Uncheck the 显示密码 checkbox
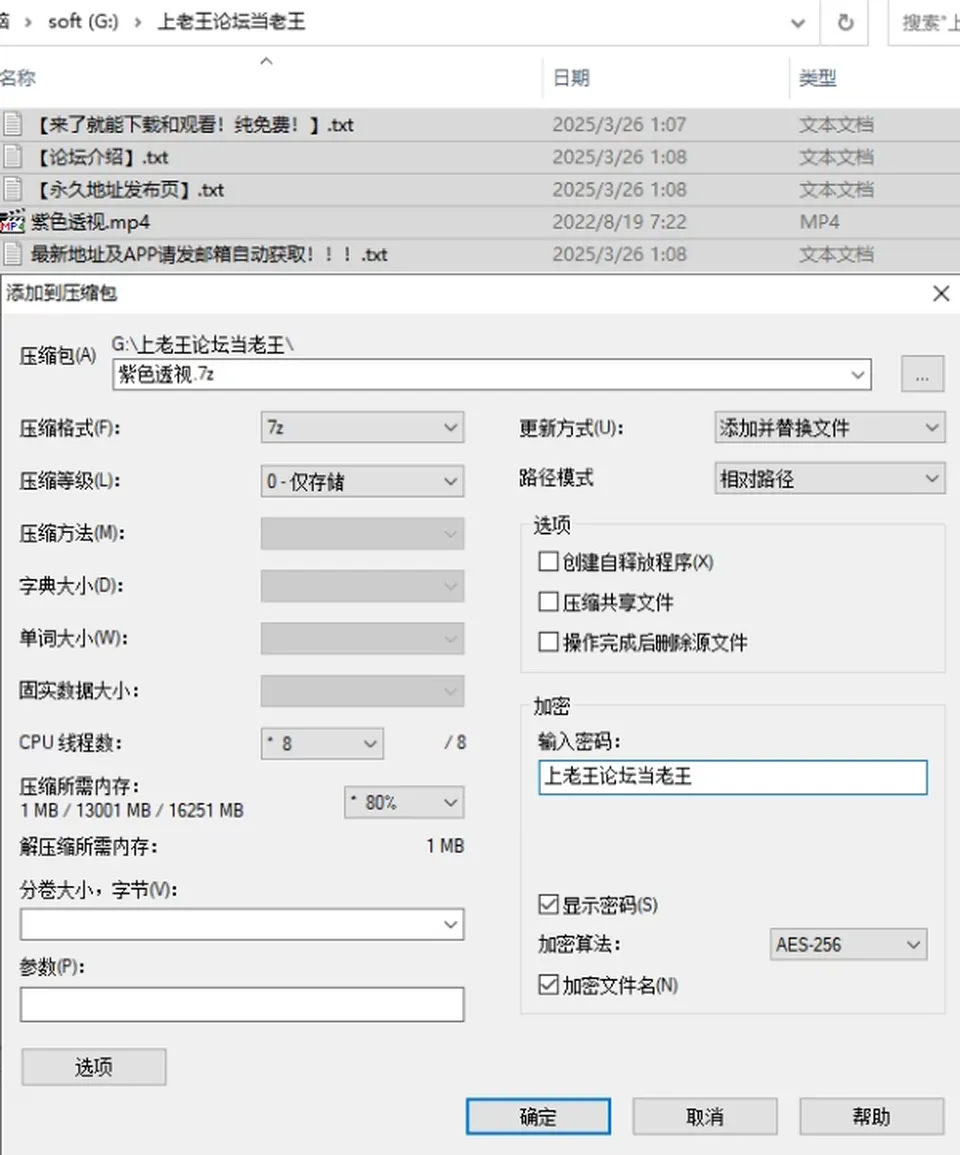 (548, 905)
